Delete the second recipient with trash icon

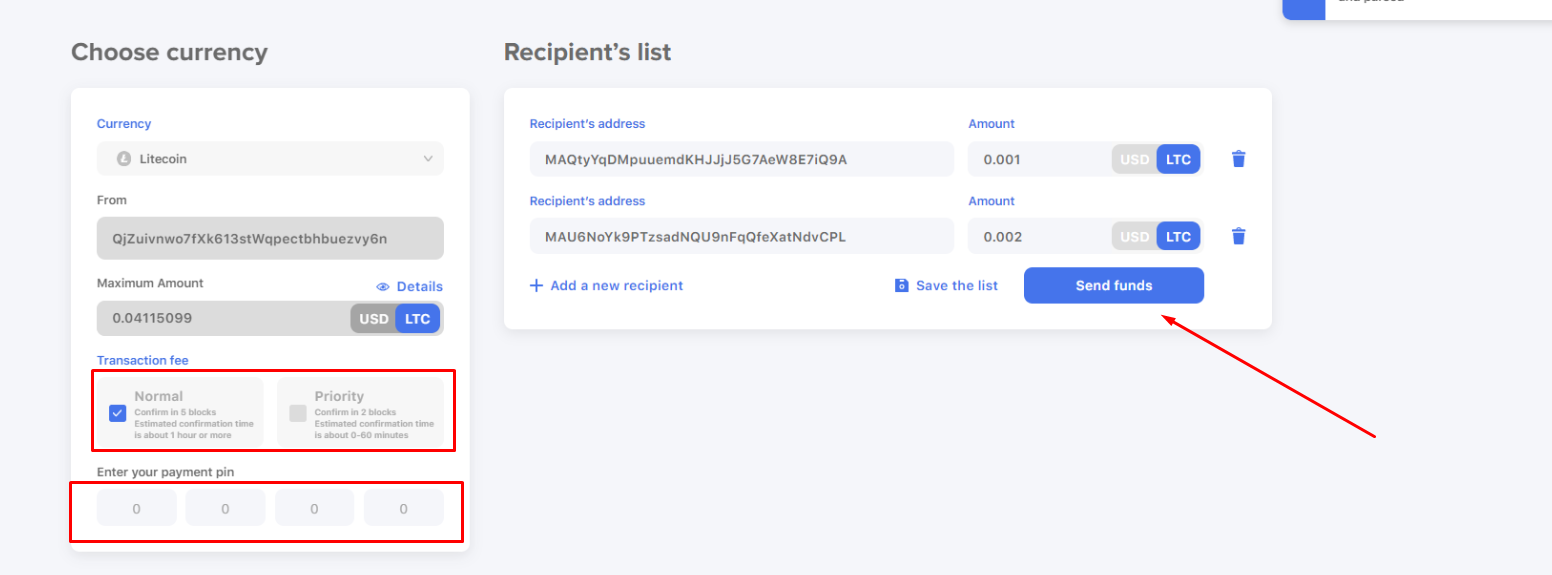(x=1238, y=236)
